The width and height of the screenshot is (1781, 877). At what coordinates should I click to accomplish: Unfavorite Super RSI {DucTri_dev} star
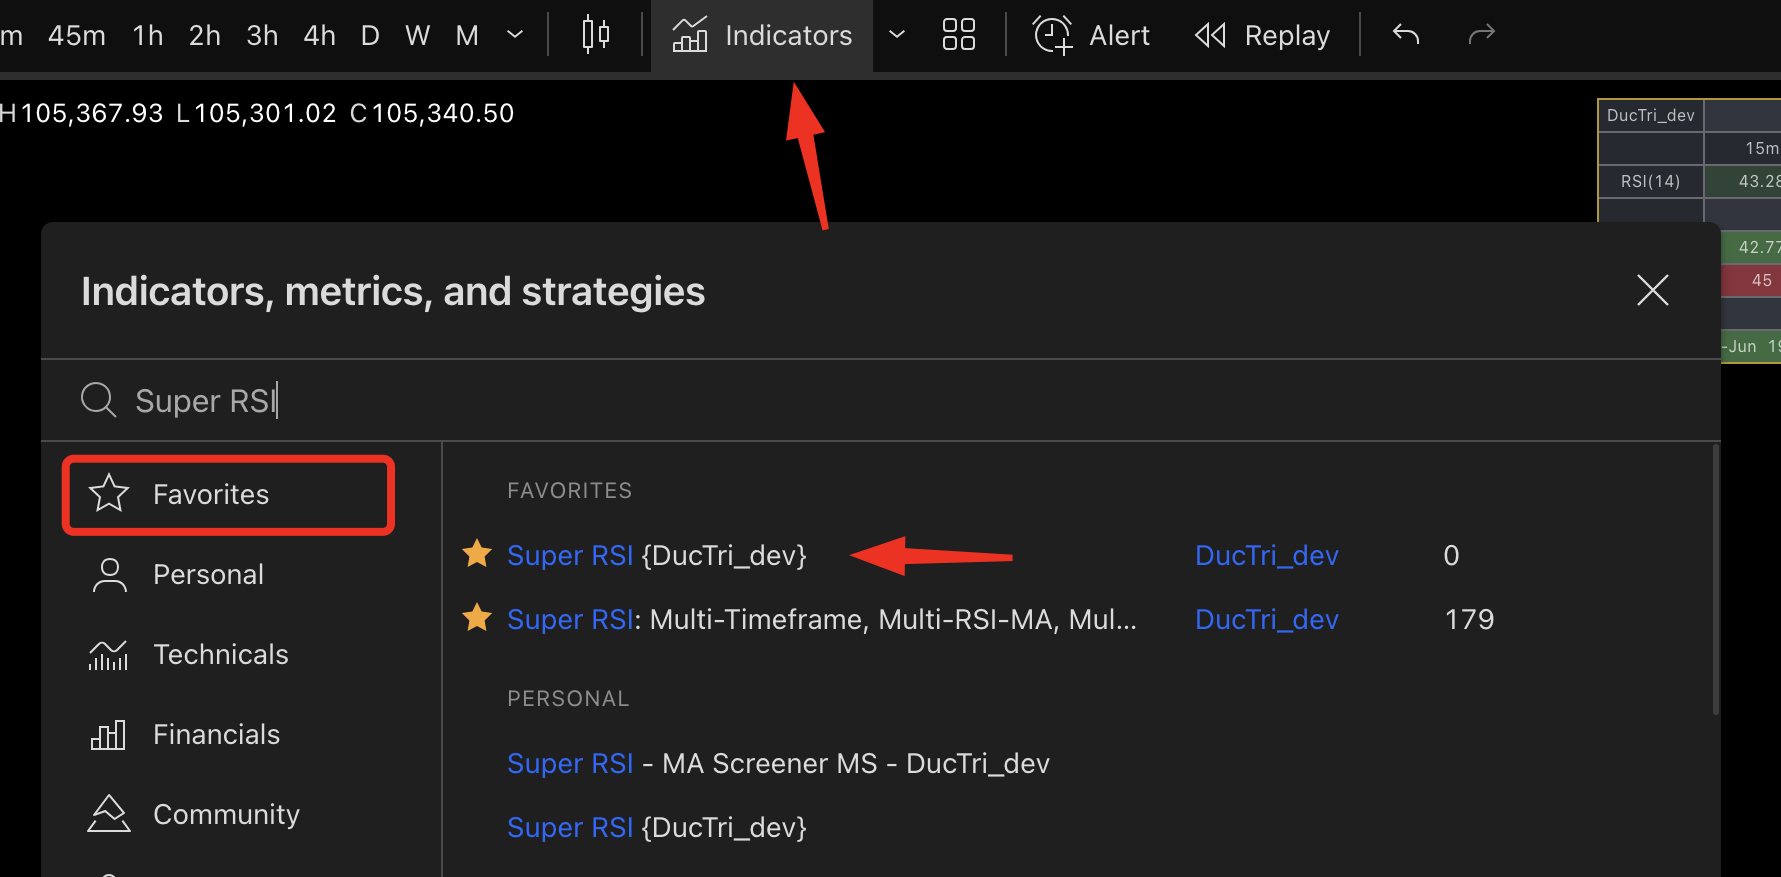coord(477,553)
